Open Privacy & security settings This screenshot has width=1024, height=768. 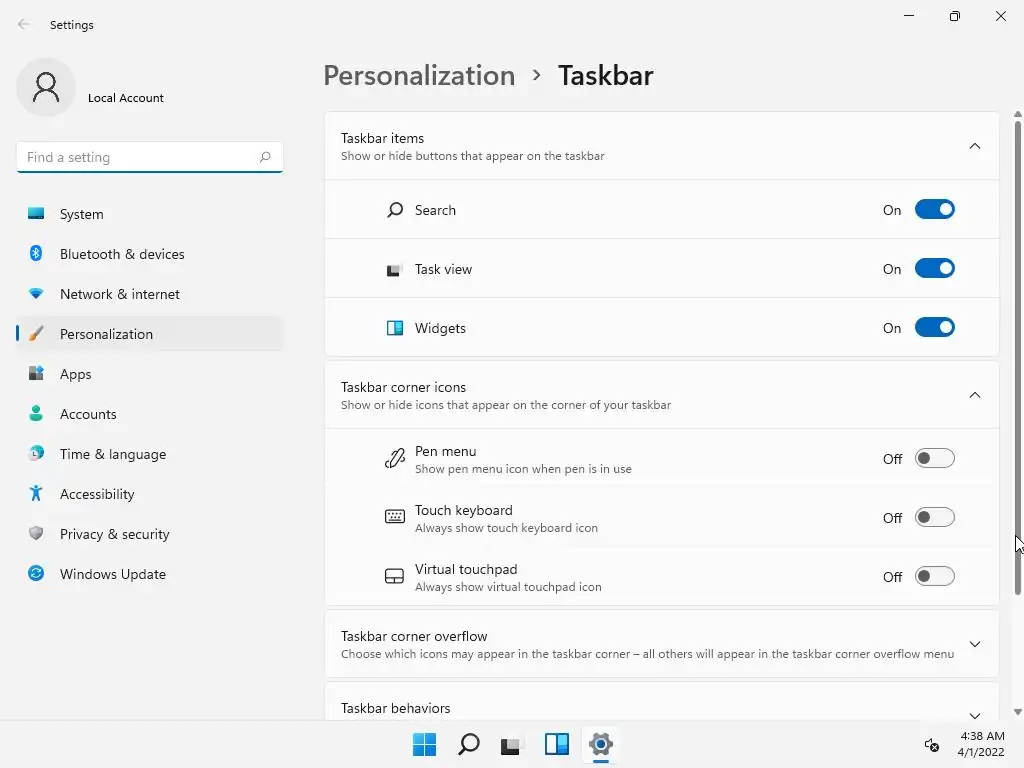click(150, 534)
